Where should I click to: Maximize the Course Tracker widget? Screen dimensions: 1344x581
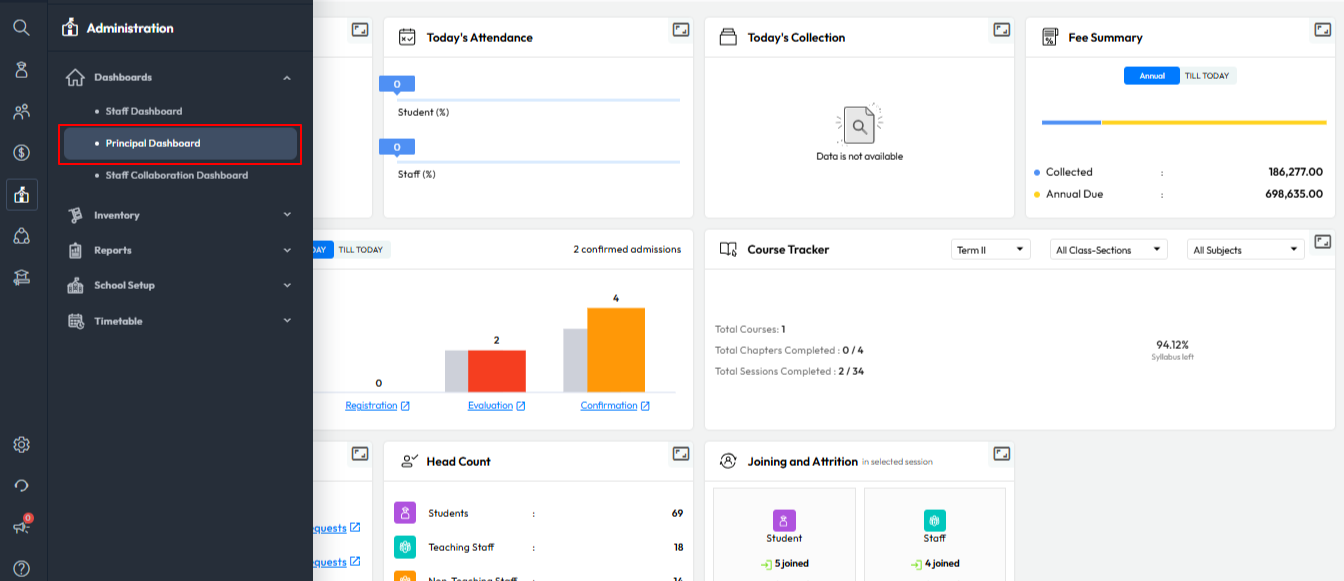tap(1322, 242)
